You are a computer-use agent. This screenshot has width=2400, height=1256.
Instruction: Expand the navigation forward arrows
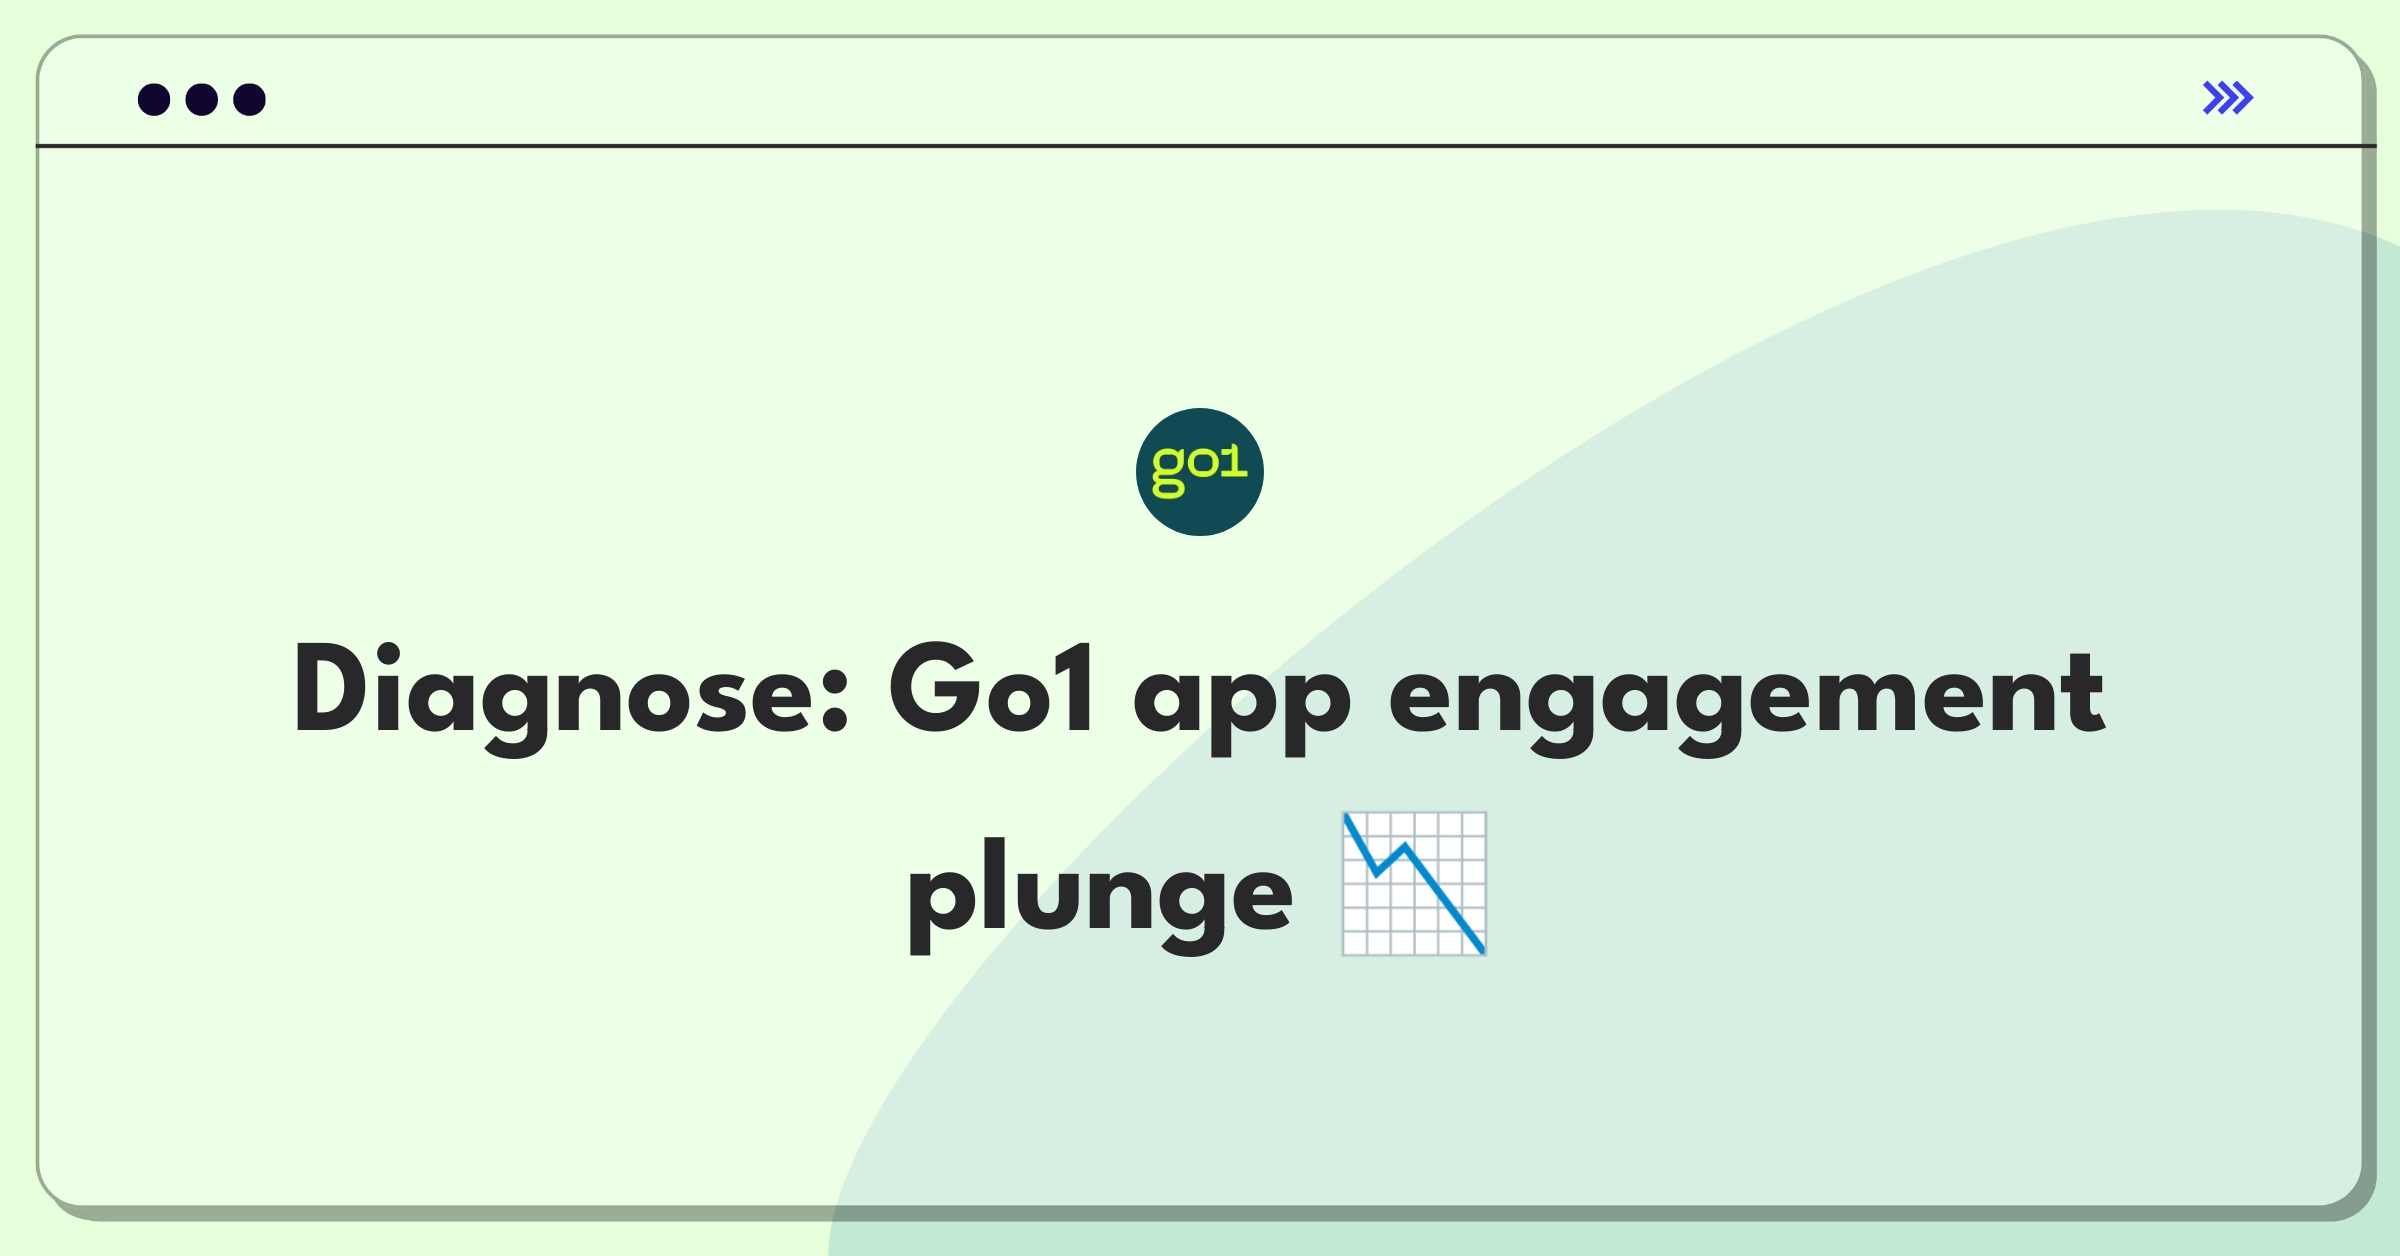pos(2229,100)
